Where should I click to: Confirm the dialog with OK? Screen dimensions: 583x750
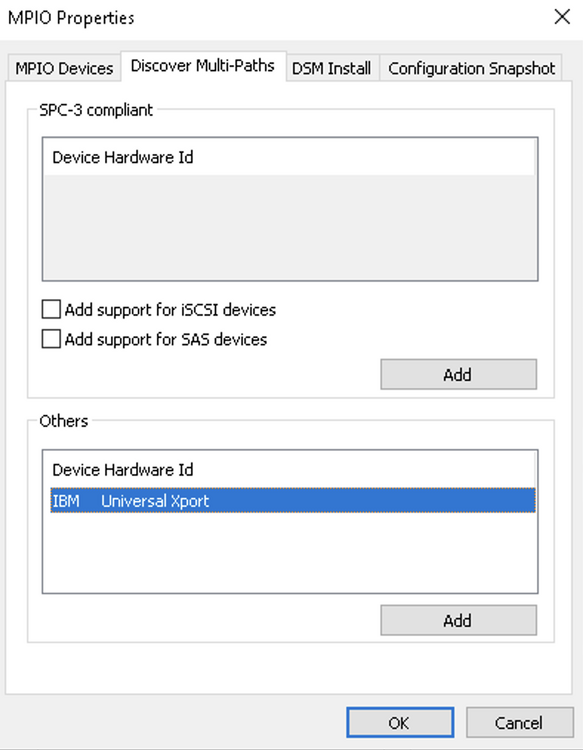pos(400,723)
